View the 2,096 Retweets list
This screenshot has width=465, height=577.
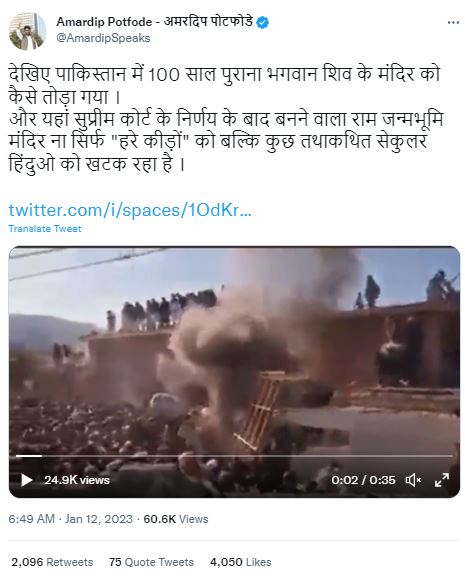(x=52, y=562)
